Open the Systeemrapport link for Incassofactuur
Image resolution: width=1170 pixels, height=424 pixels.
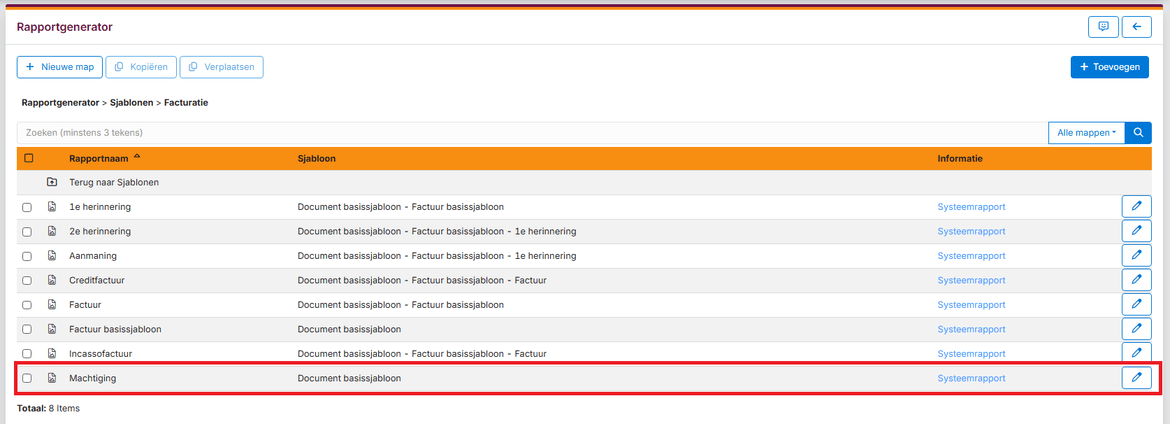pos(970,354)
